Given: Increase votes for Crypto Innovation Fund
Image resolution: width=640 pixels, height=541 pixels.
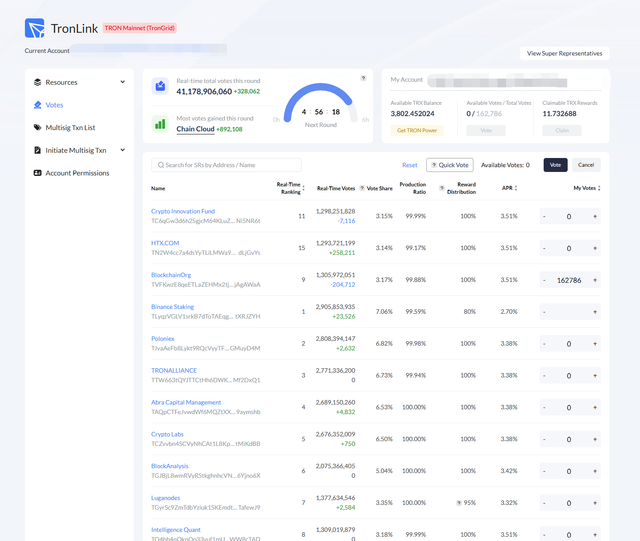Looking at the screenshot, I should tap(595, 216).
